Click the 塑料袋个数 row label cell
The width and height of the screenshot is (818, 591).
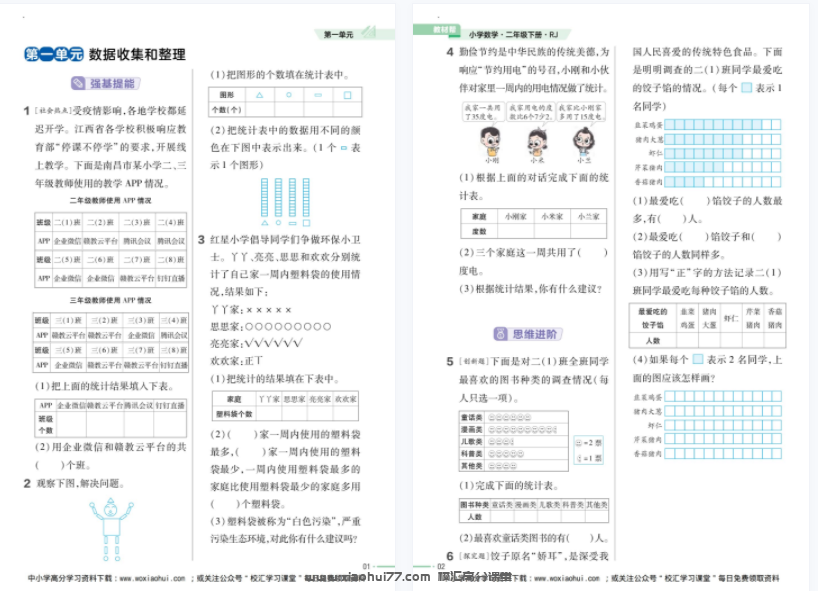234,414
